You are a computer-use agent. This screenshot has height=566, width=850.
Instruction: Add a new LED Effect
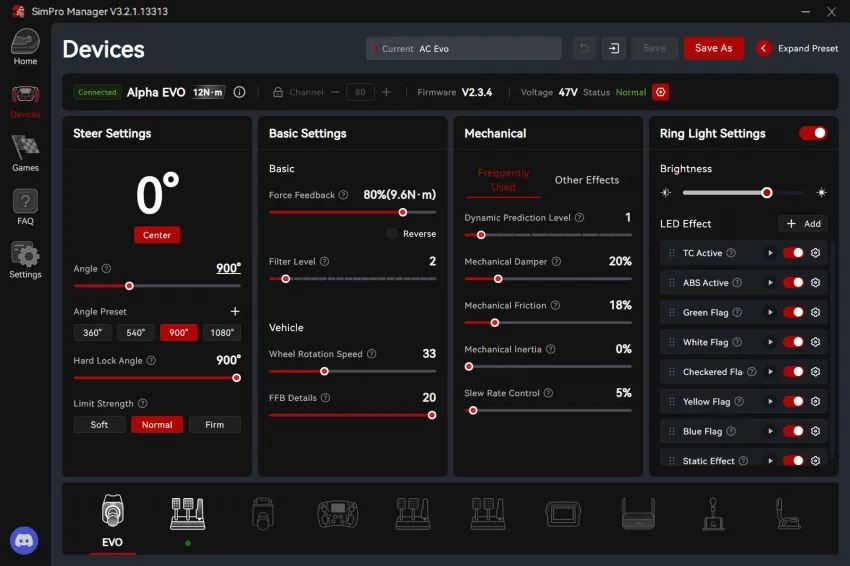coord(803,223)
